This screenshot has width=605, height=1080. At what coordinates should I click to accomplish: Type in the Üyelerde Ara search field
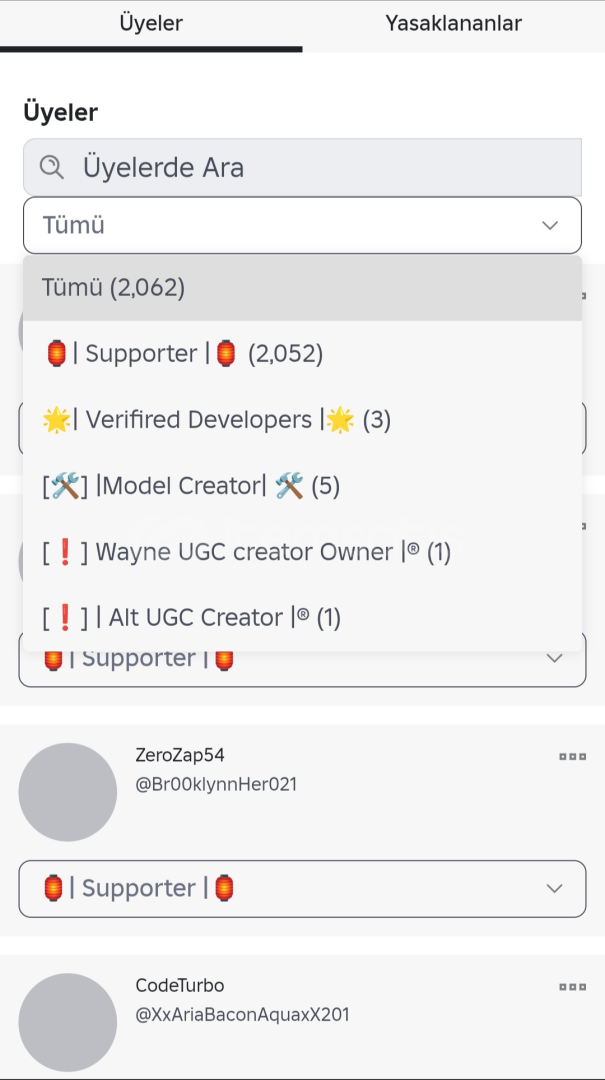click(x=320, y=167)
